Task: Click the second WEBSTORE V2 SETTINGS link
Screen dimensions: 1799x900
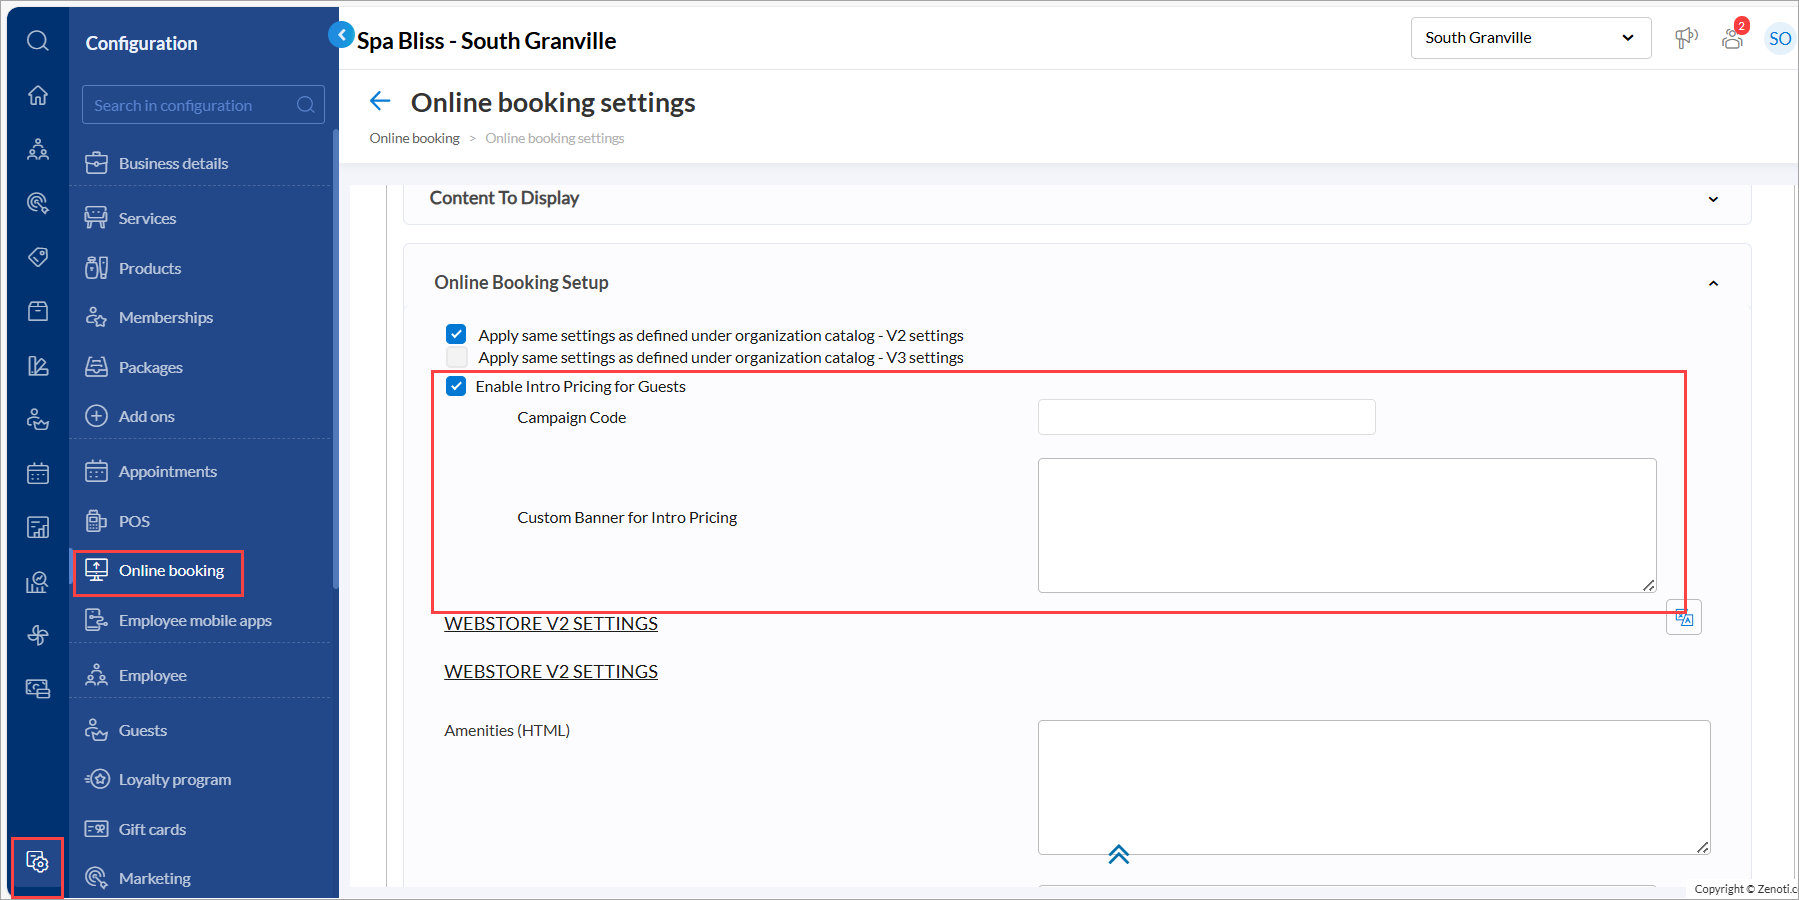Action: tap(551, 672)
